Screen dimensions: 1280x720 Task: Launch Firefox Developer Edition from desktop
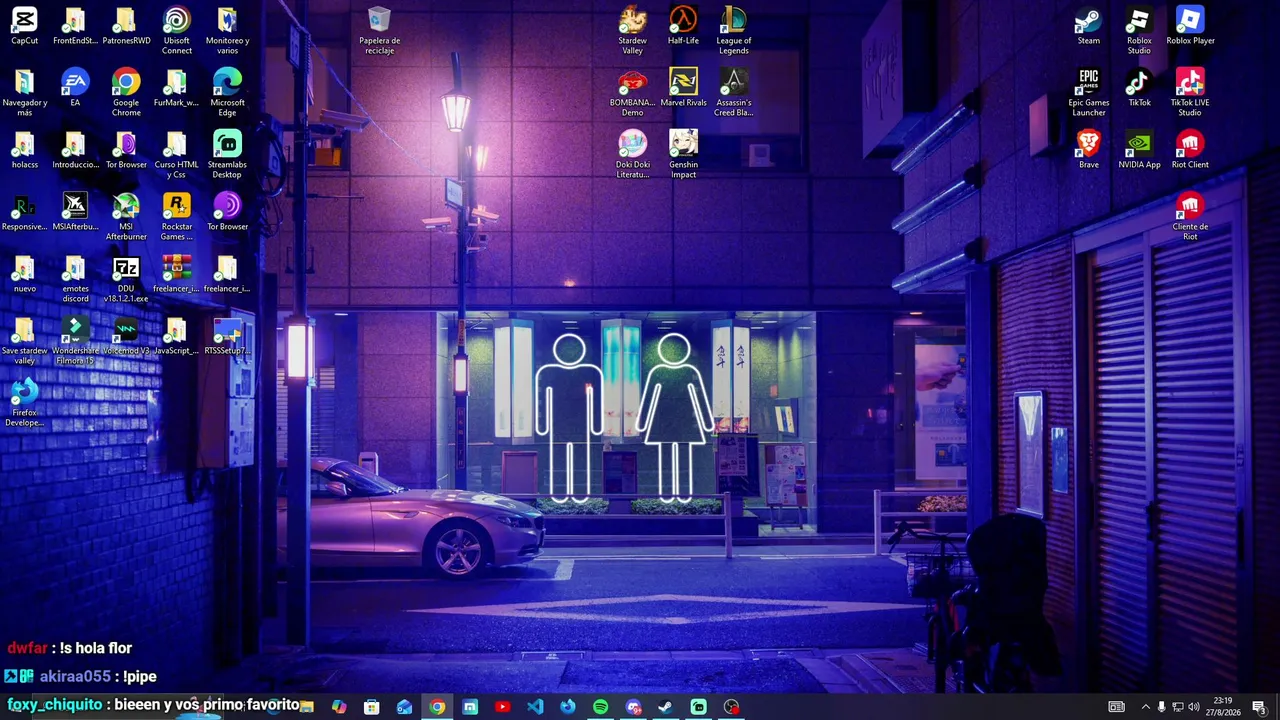(24, 403)
